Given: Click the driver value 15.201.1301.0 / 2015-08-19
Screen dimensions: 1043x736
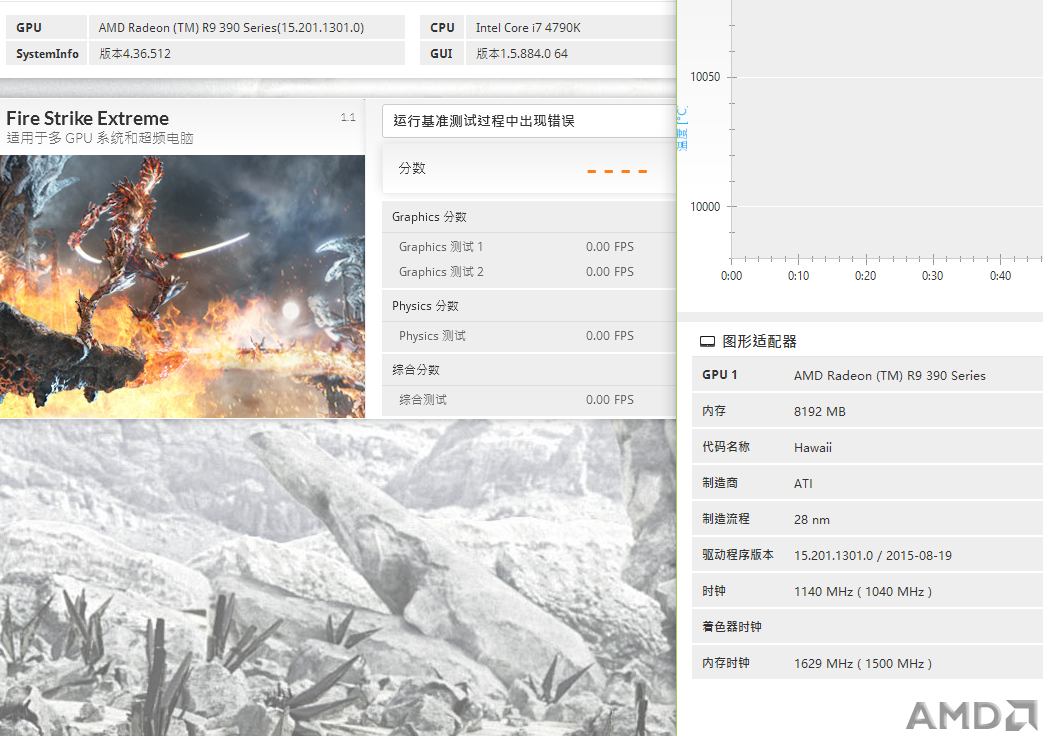Looking at the screenshot, I should pos(873,556).
